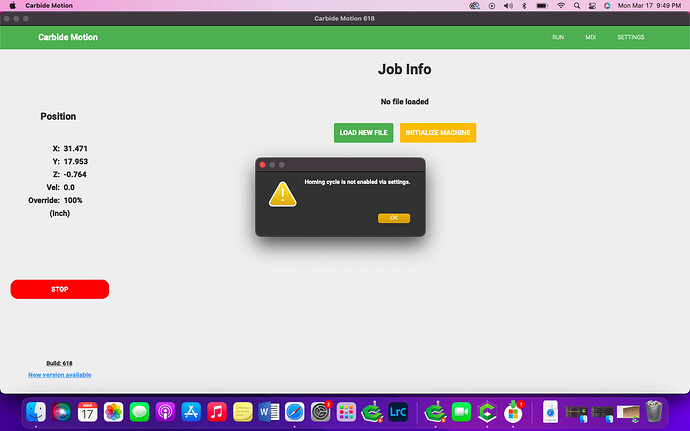Open the Microsoft installer dock icon with badge

[x=513, y=412]
